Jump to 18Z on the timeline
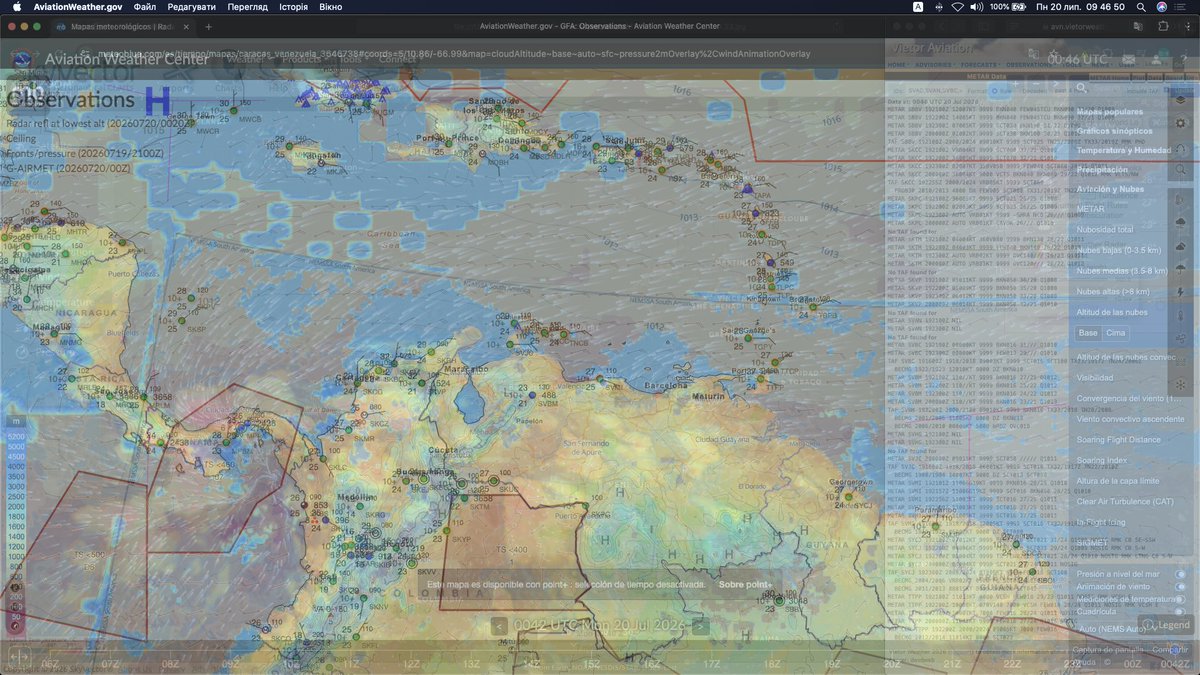This screenshot has height=675, width=1200. (x=771, y=664)
